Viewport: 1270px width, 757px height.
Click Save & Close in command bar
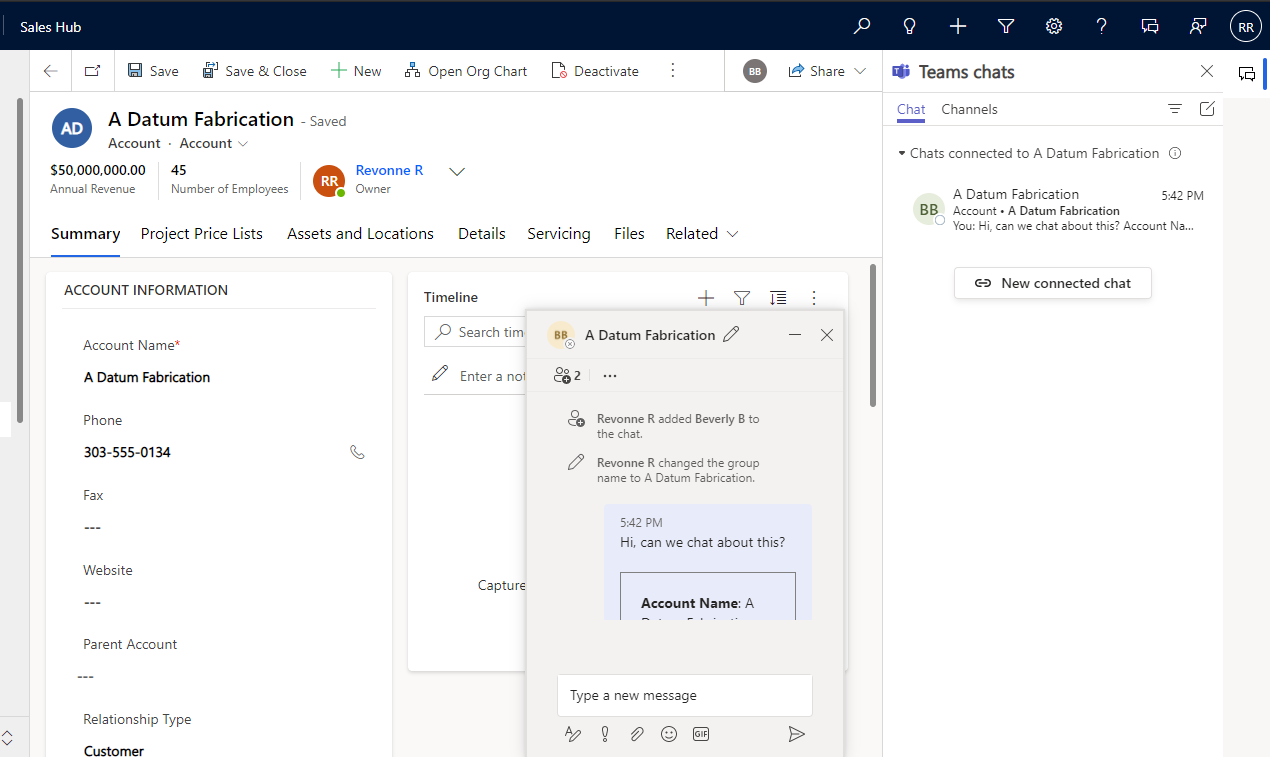click(255, 71)
